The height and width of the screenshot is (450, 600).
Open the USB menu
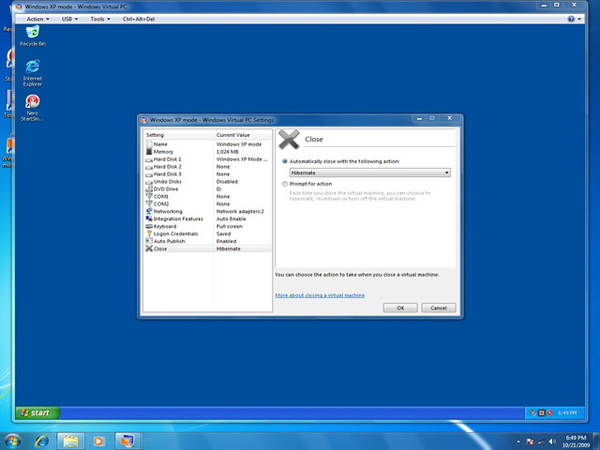pos(70,19)
